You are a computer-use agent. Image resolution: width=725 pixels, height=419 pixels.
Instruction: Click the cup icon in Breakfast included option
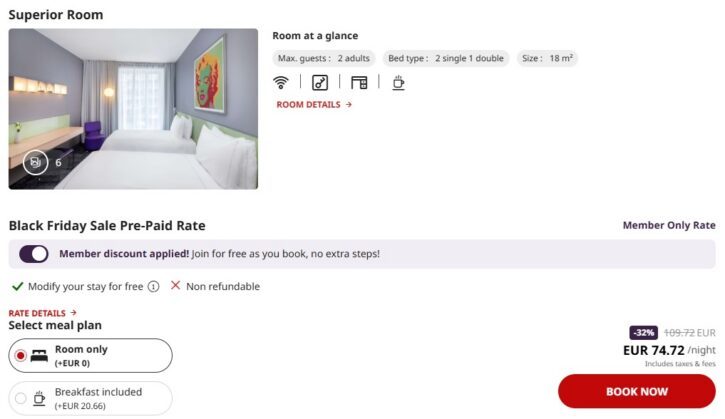[x=39, y=398]
